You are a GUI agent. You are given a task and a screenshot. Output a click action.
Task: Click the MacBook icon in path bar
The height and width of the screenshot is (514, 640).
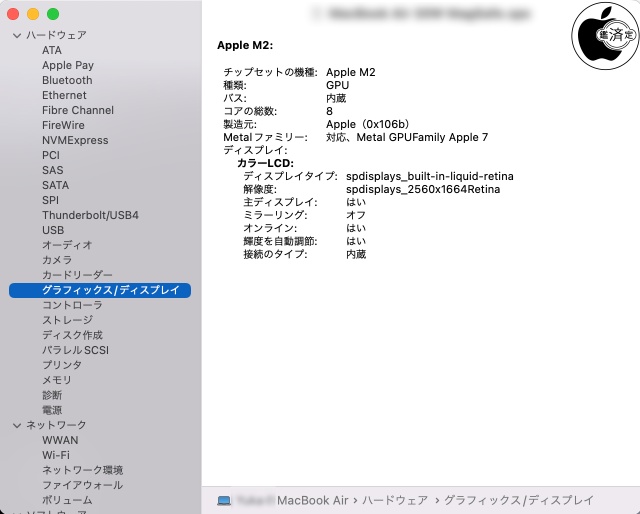pos(224,500)
